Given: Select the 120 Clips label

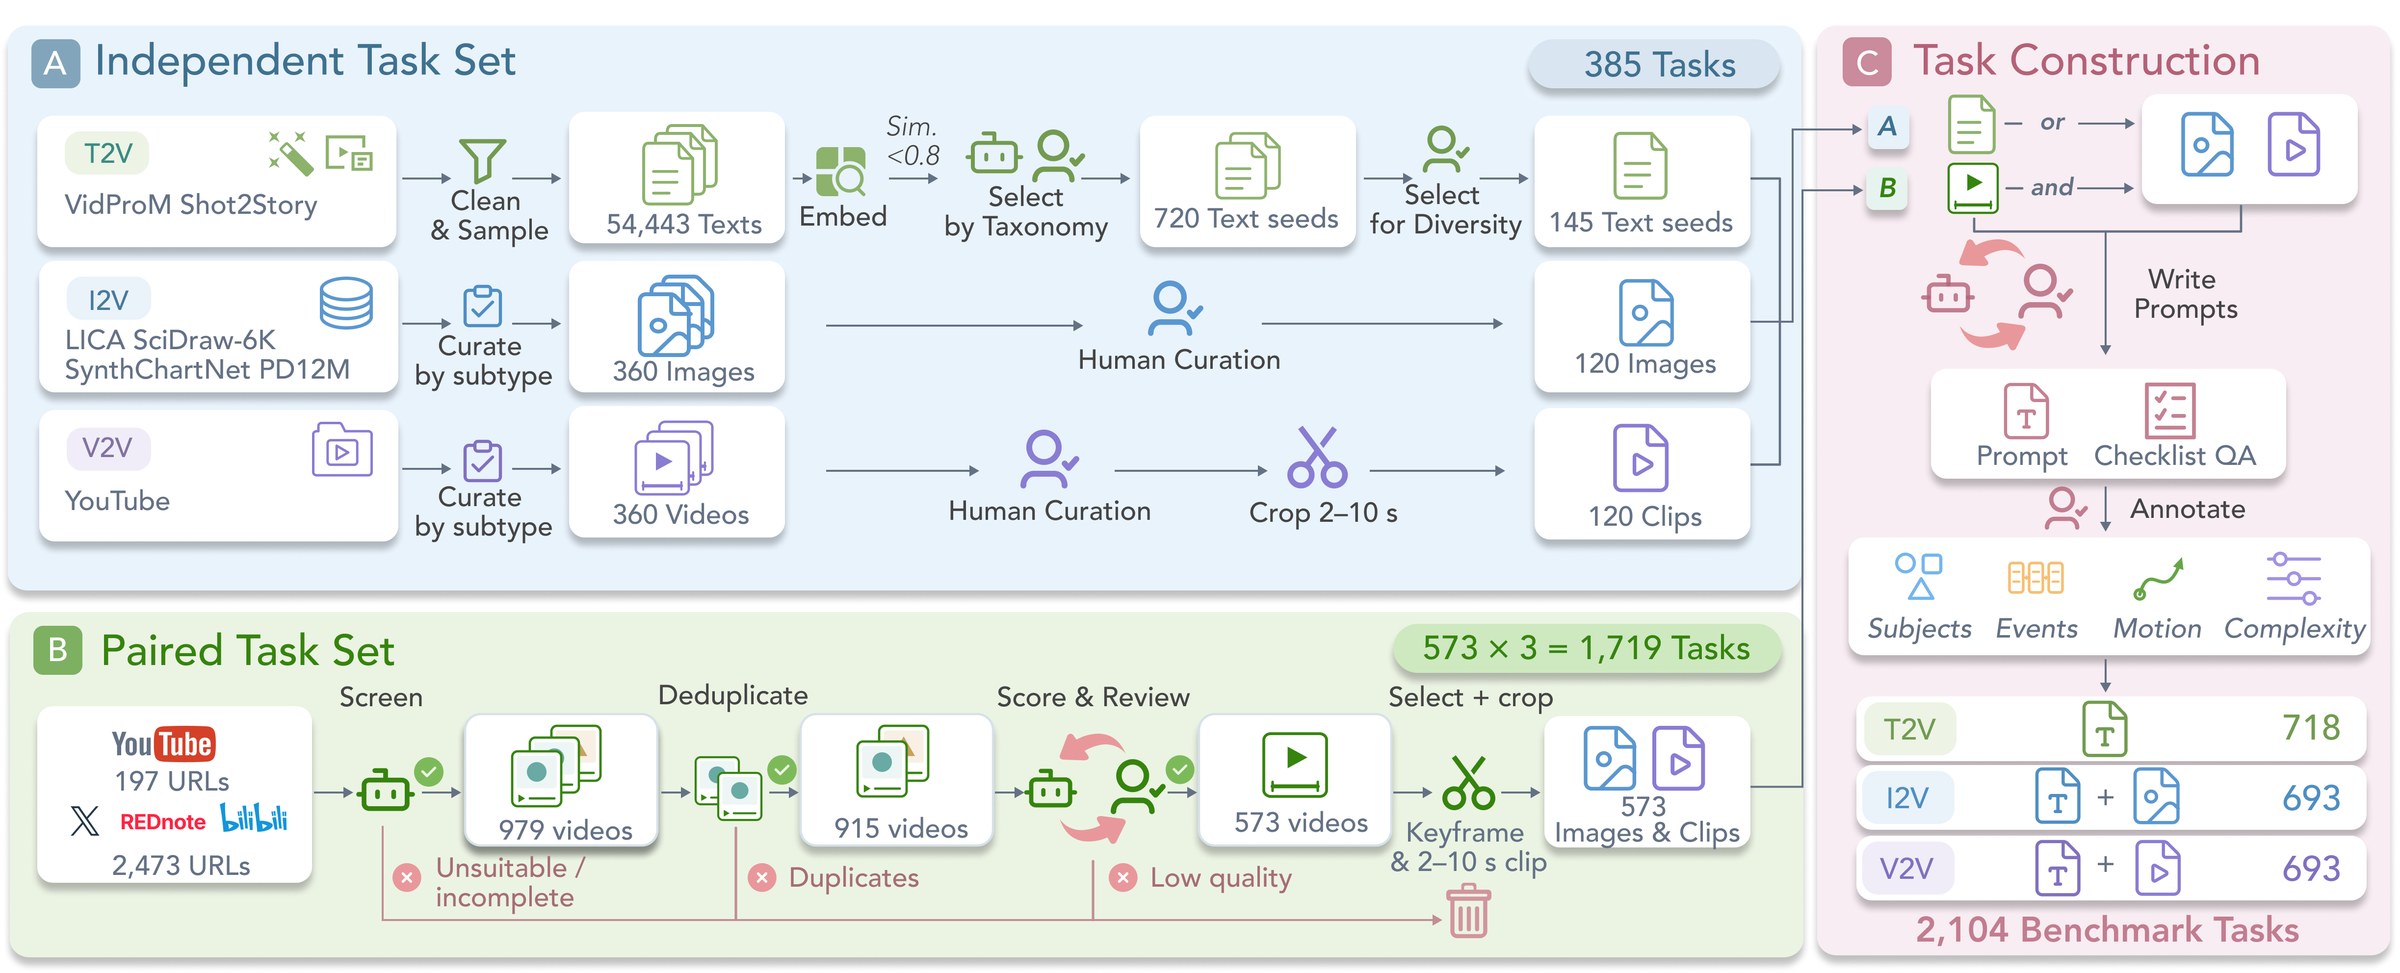Looking at the screenshot, I should click(x=1645, y=516).
